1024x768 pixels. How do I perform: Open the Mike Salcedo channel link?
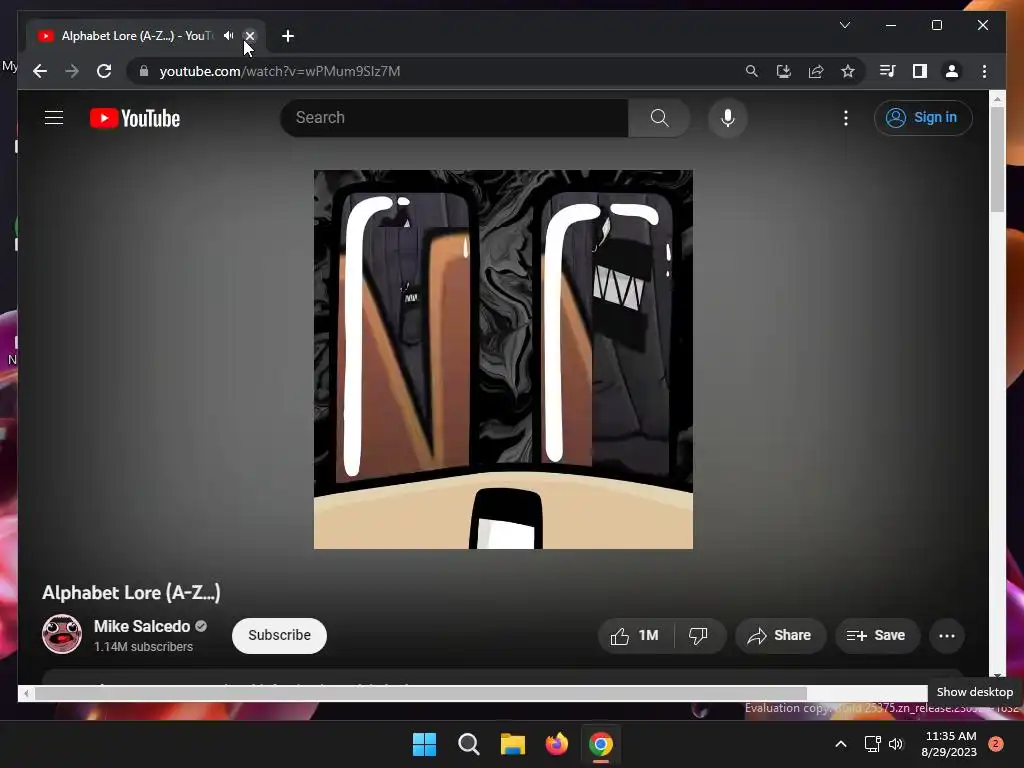tap(142, 626)
